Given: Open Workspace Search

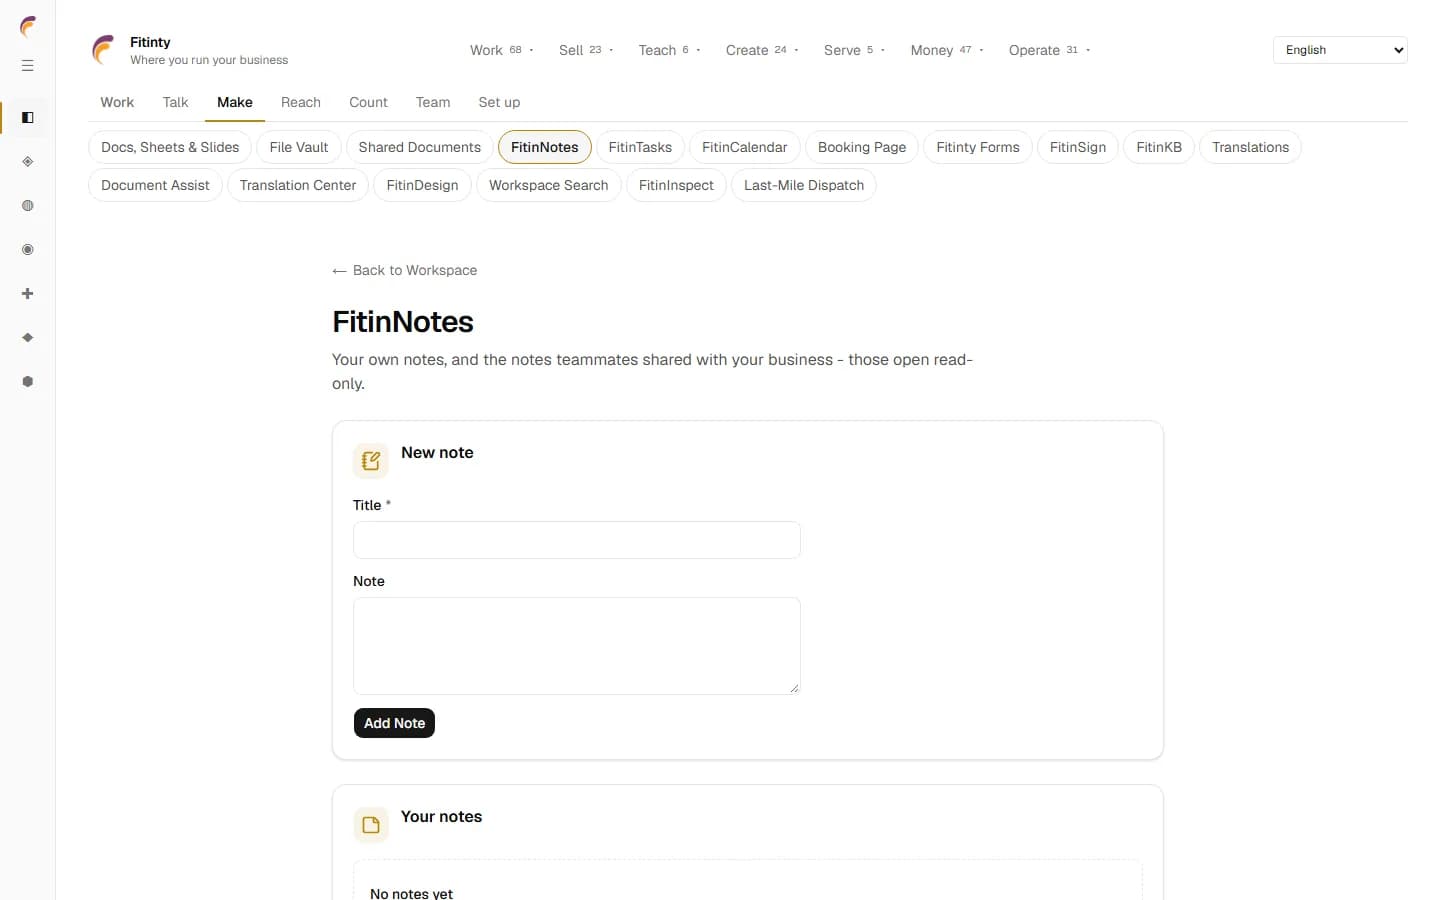Looking at the screenshot, I should 549,185.
